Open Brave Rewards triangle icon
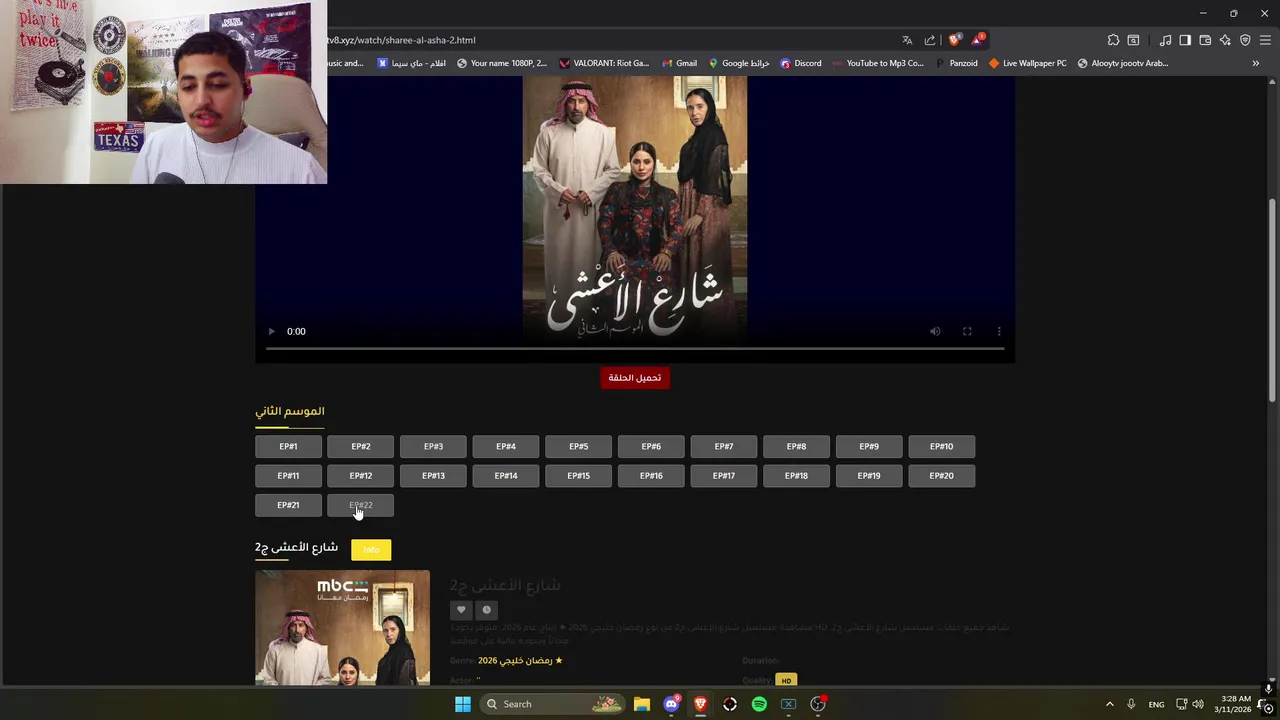This screenshot has height=720, width=1280. 978,40
